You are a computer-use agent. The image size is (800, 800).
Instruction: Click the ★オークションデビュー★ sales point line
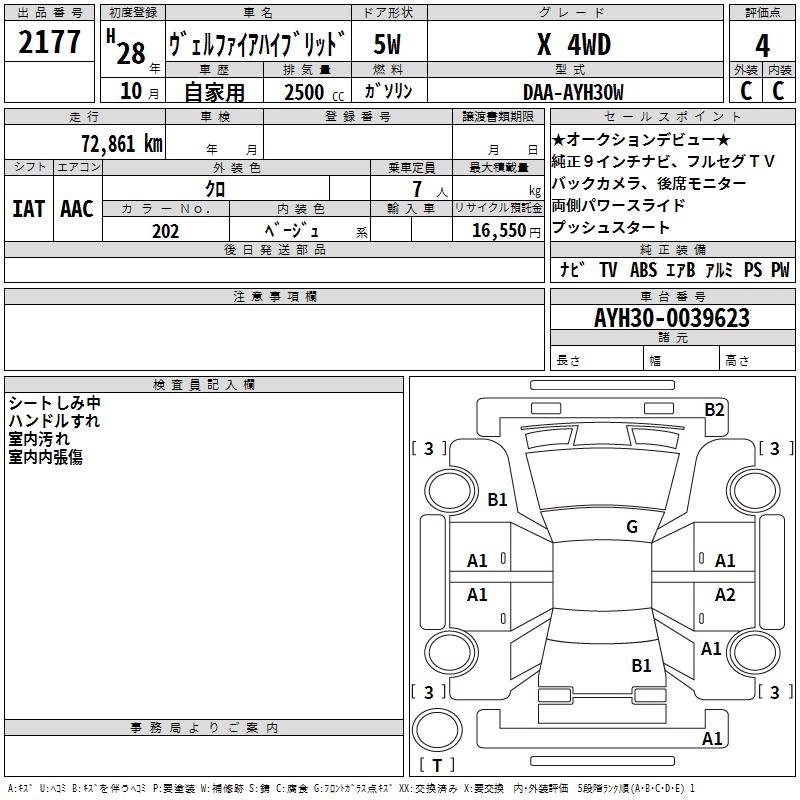point(641,139)
